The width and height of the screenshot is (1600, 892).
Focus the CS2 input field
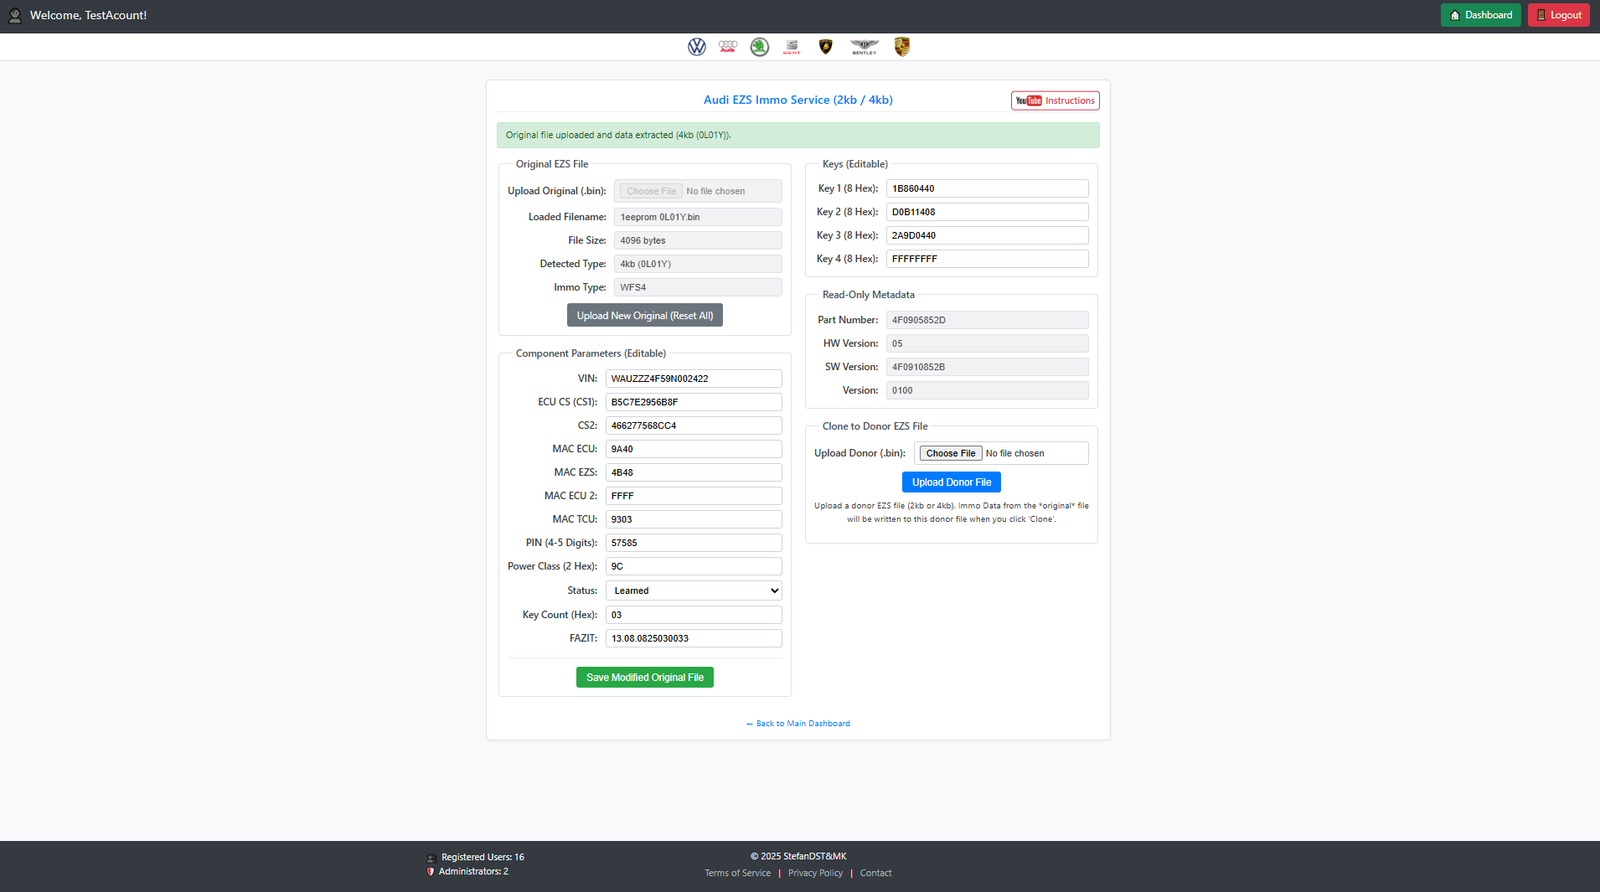(694, 426)
